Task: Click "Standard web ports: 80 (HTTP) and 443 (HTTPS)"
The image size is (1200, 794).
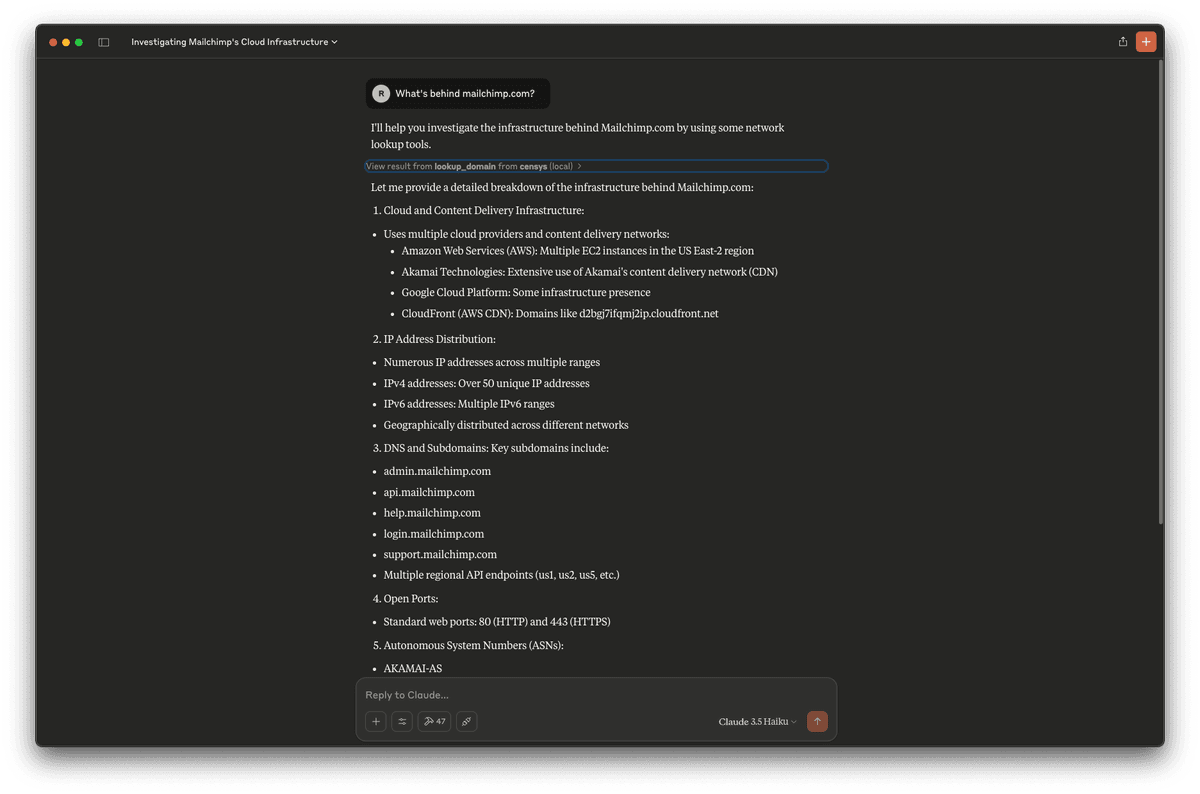Action: point(497,622)
